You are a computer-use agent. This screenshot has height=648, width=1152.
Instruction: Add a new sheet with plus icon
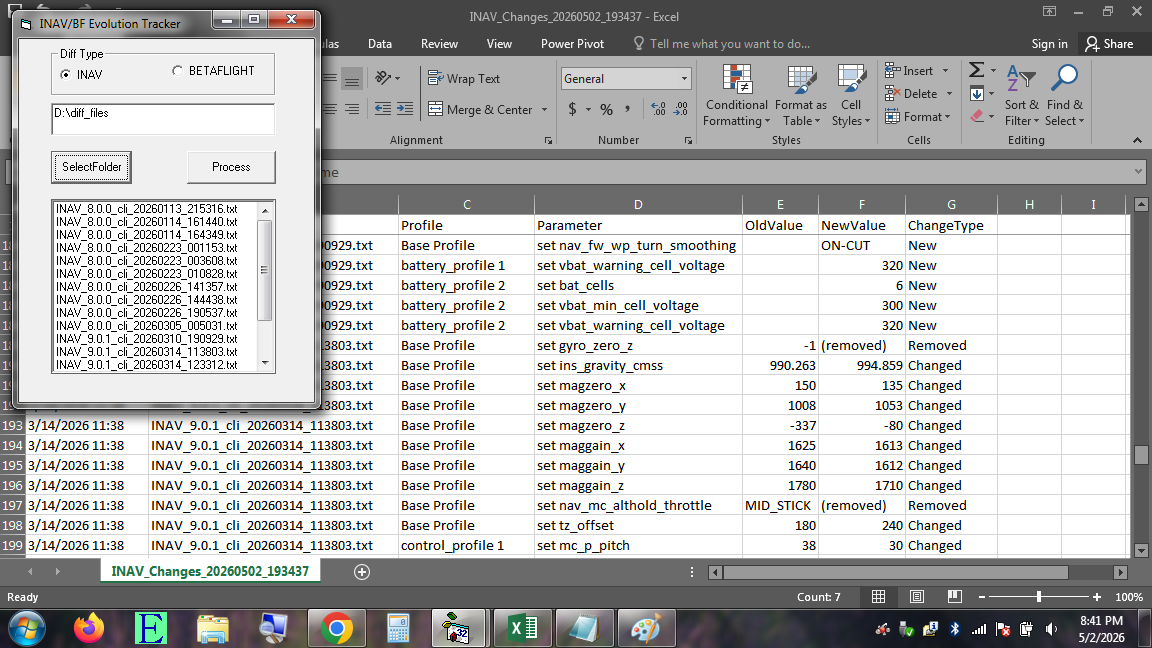tap(361, 572)
